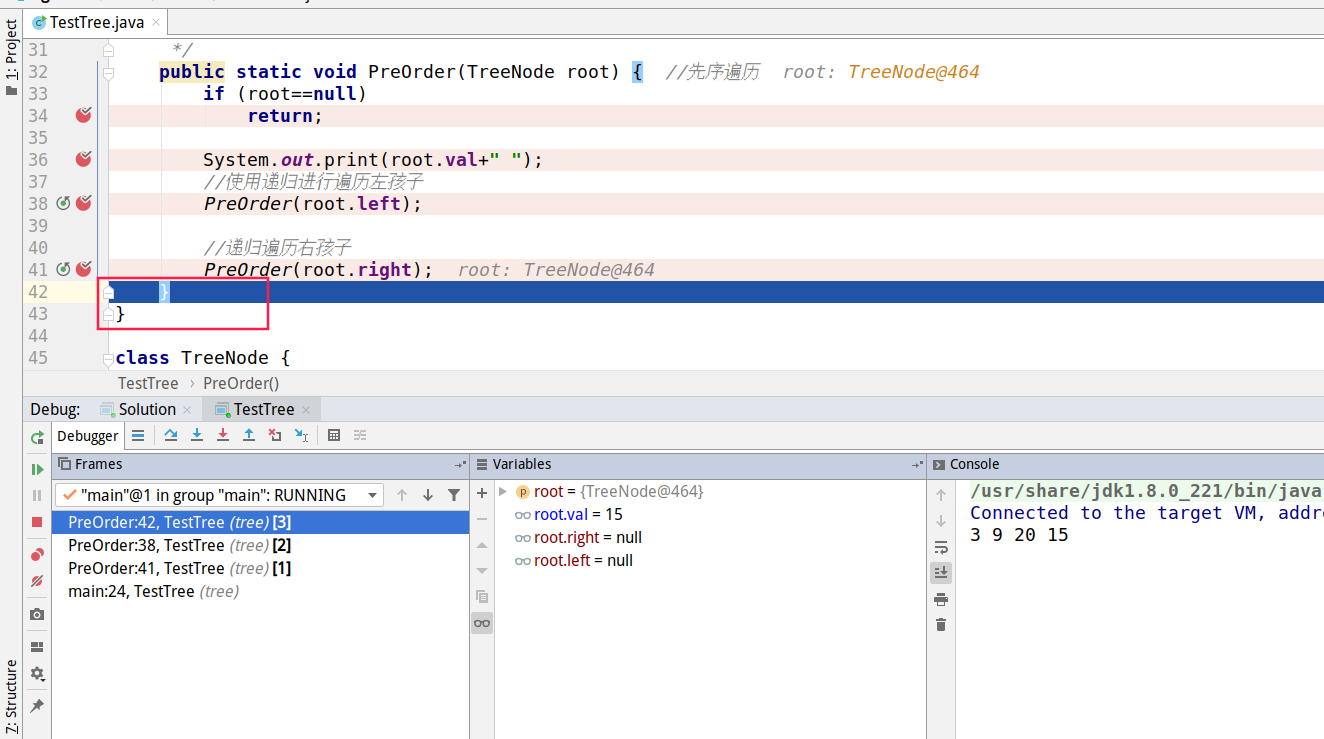Duplicate the selected watch
1324x739 pixels.
482,596
